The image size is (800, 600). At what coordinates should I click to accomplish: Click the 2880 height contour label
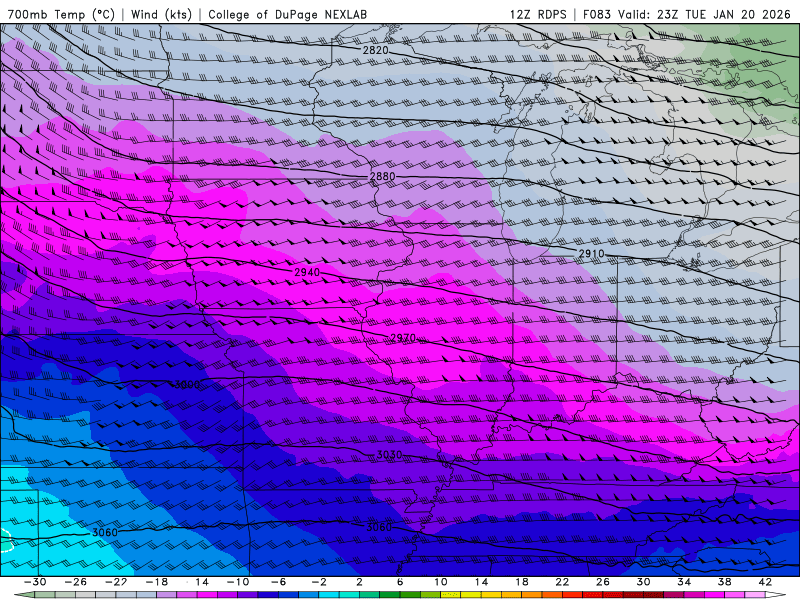tap(382, 177)
